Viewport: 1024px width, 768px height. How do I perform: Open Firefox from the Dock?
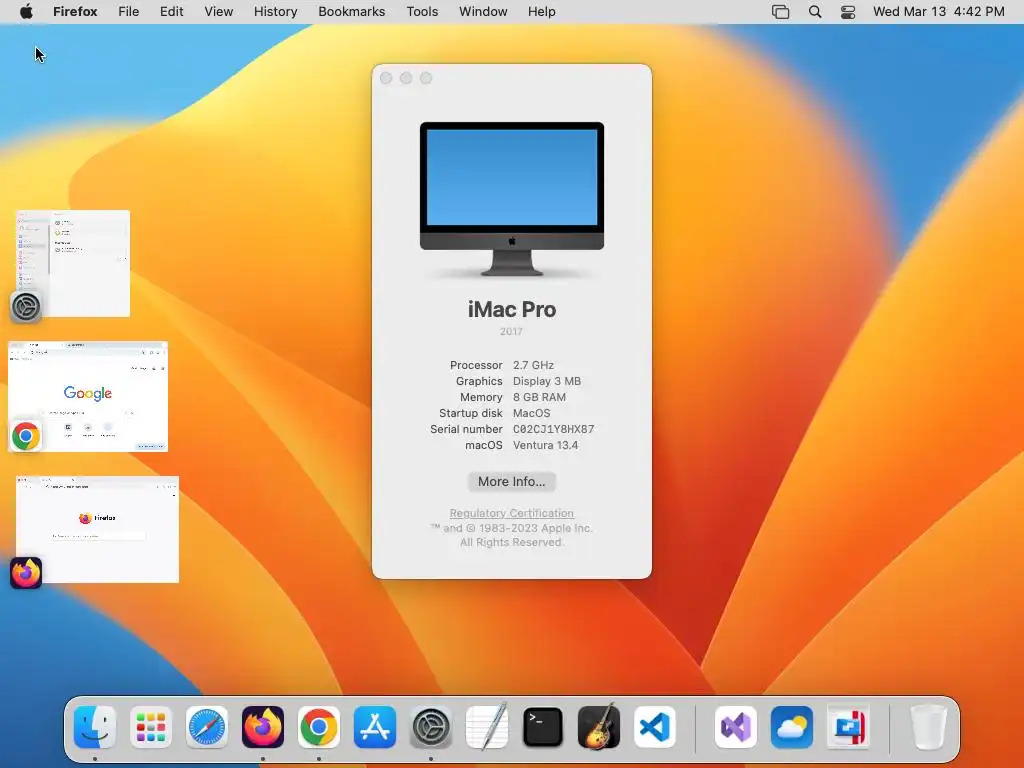[x=263, y=727]
